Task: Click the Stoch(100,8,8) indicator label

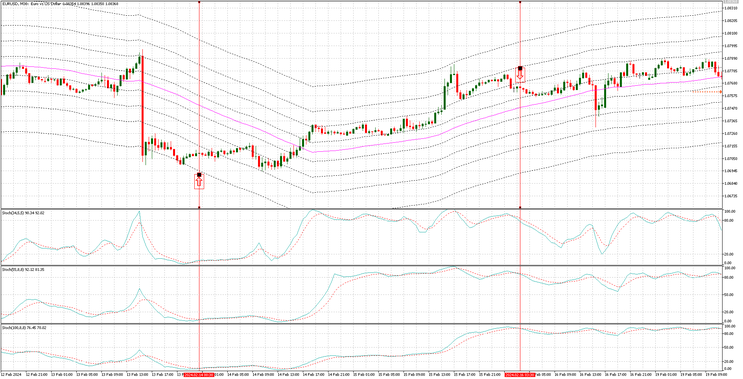Action: [24, 327]
